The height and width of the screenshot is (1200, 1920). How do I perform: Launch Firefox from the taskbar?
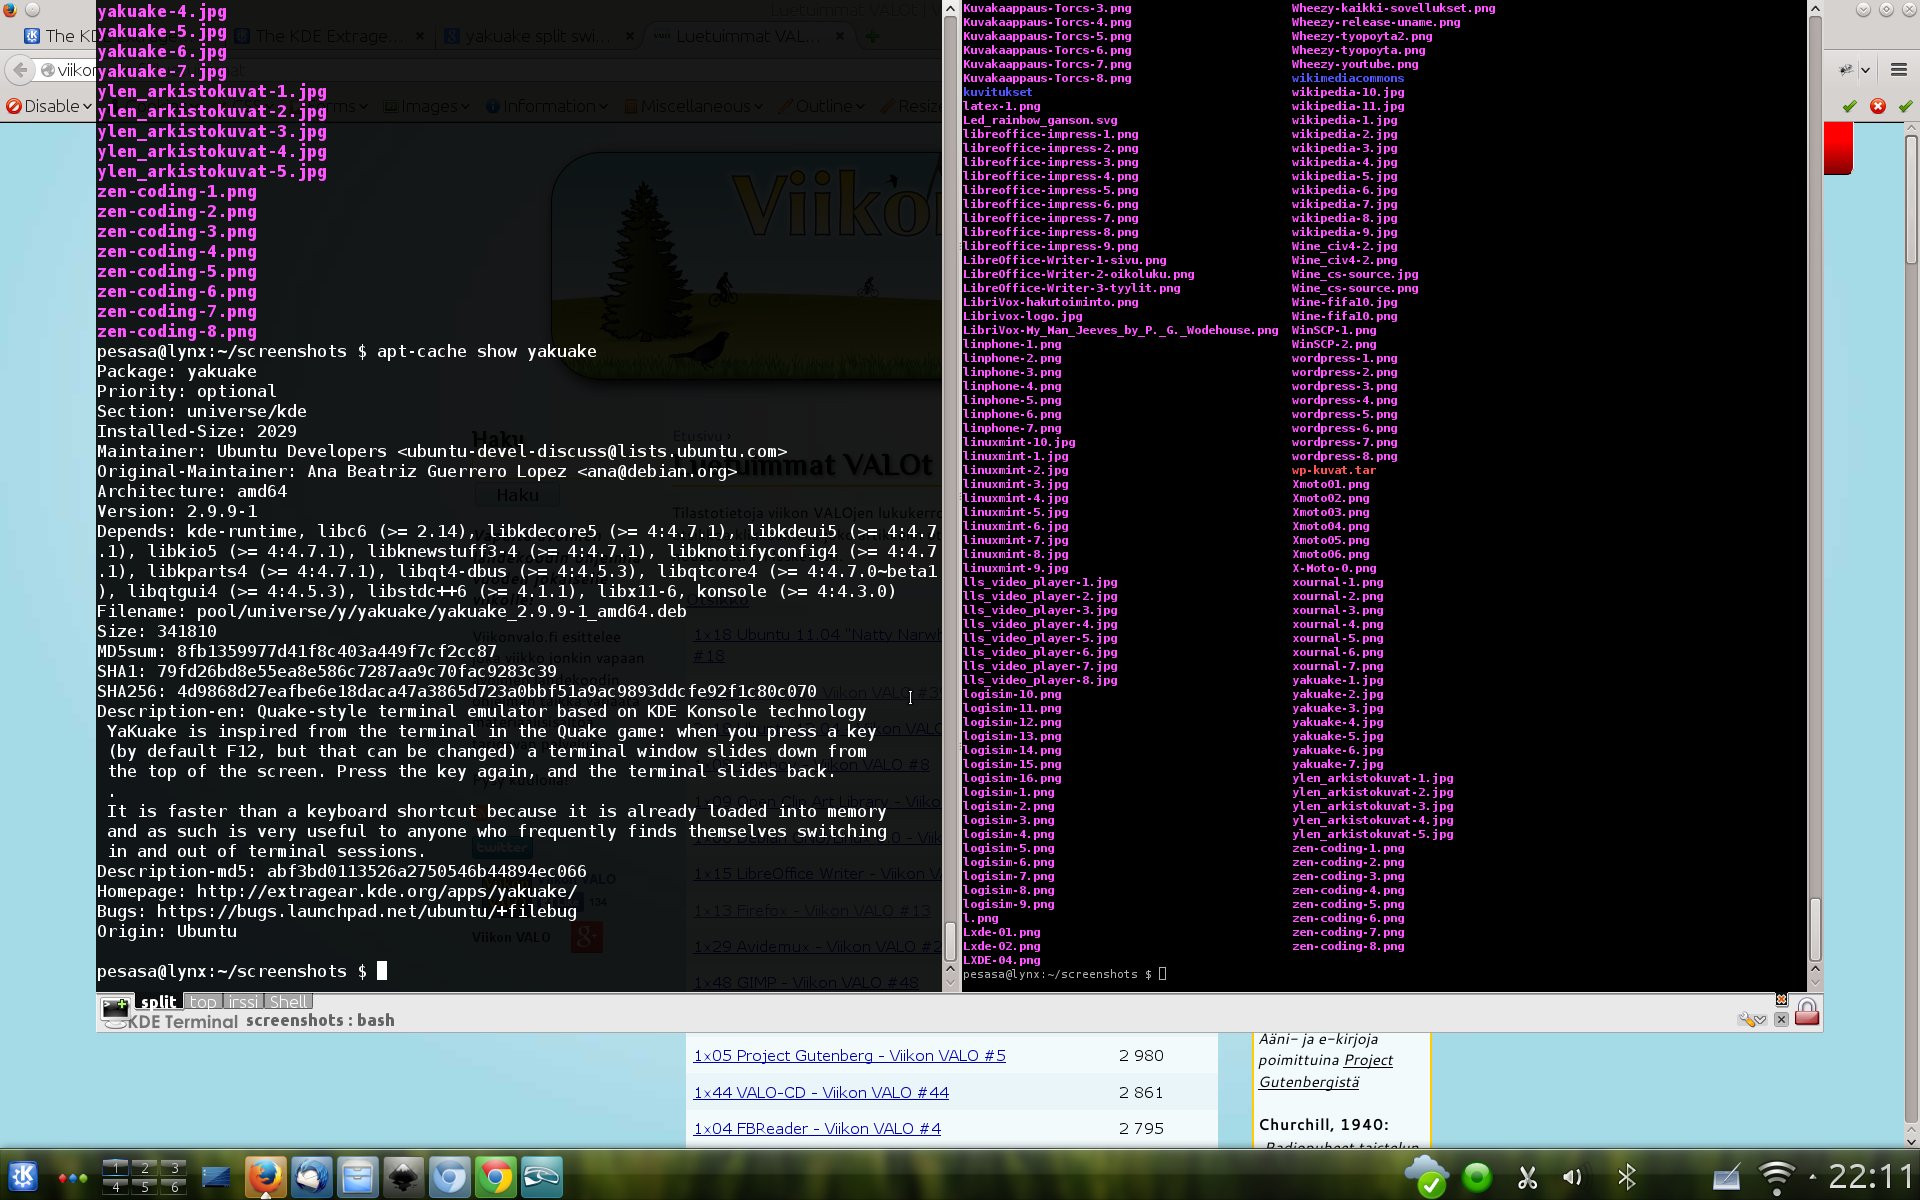(x=265, y=1177)
